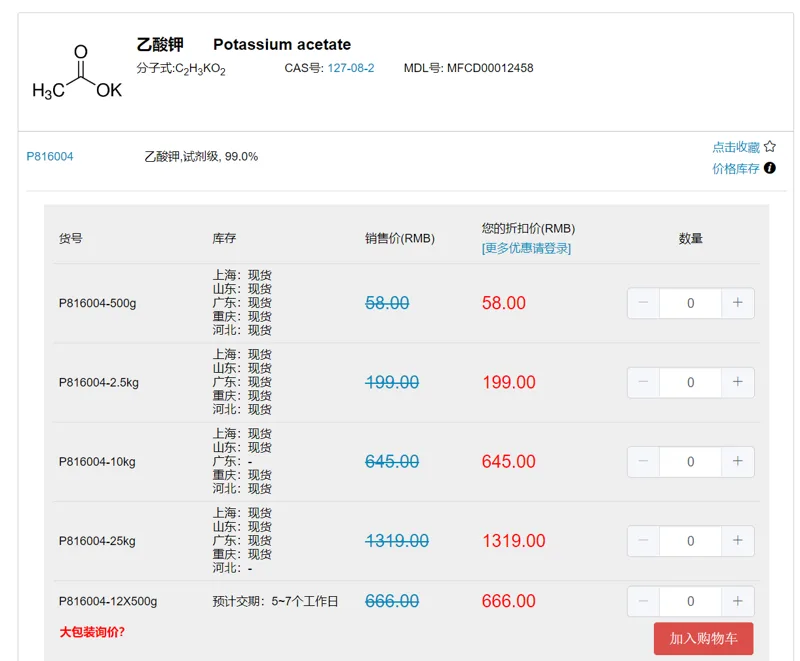Increase quantity for P816004-2.5kg
The width and height of the screenshot is (800, 661).
(x=738, y=382)
